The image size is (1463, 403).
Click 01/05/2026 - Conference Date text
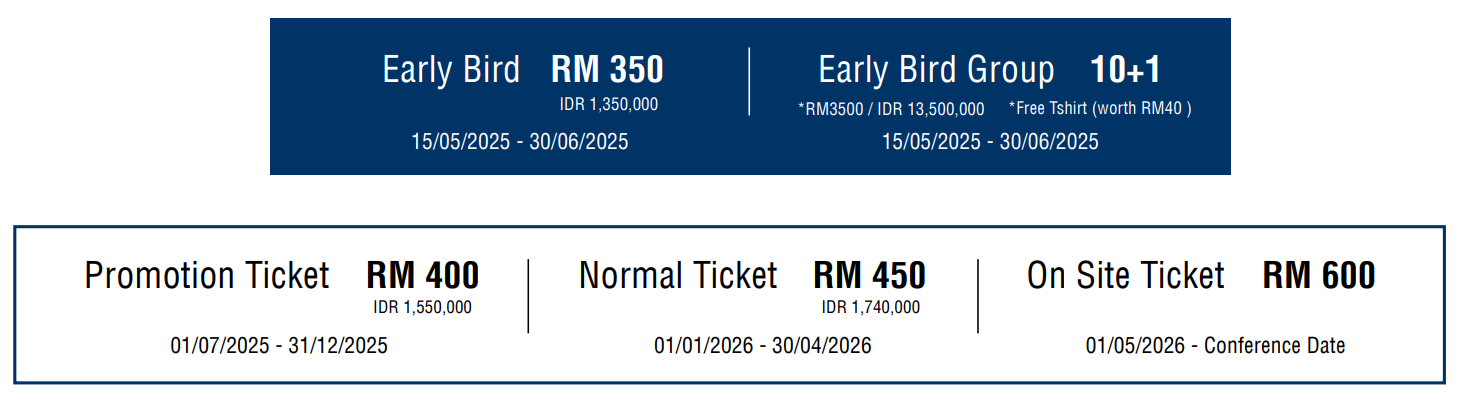[1216, 346]
